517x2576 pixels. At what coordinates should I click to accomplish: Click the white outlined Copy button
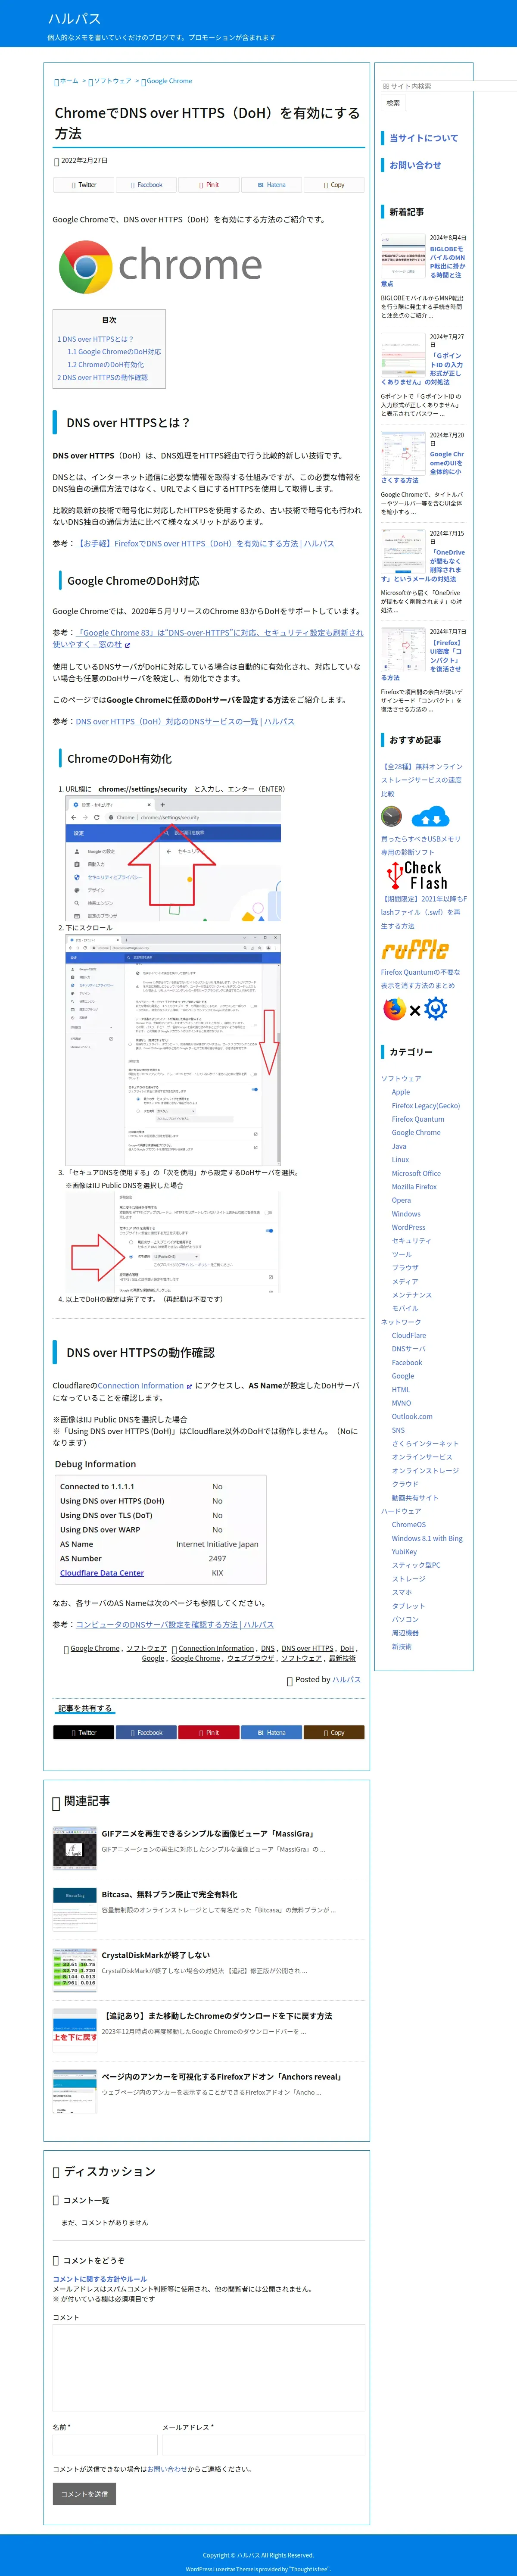334,185
